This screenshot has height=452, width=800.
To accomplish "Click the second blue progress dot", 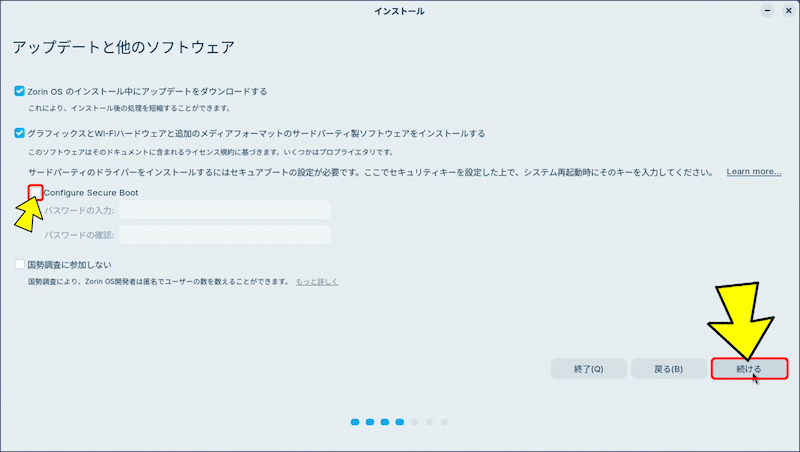I will coord(370,422).
